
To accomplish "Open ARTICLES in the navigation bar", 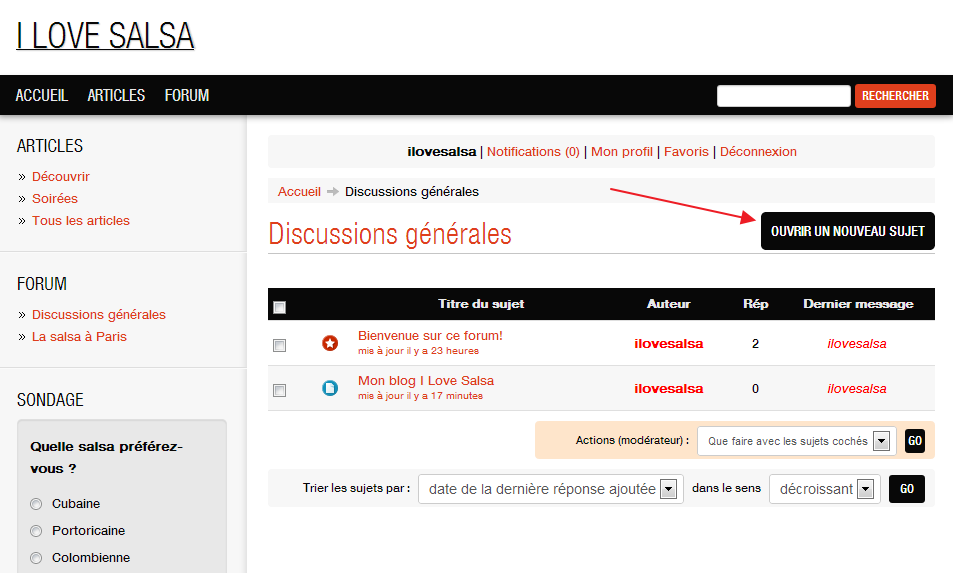I will click(x=116, y=95).
